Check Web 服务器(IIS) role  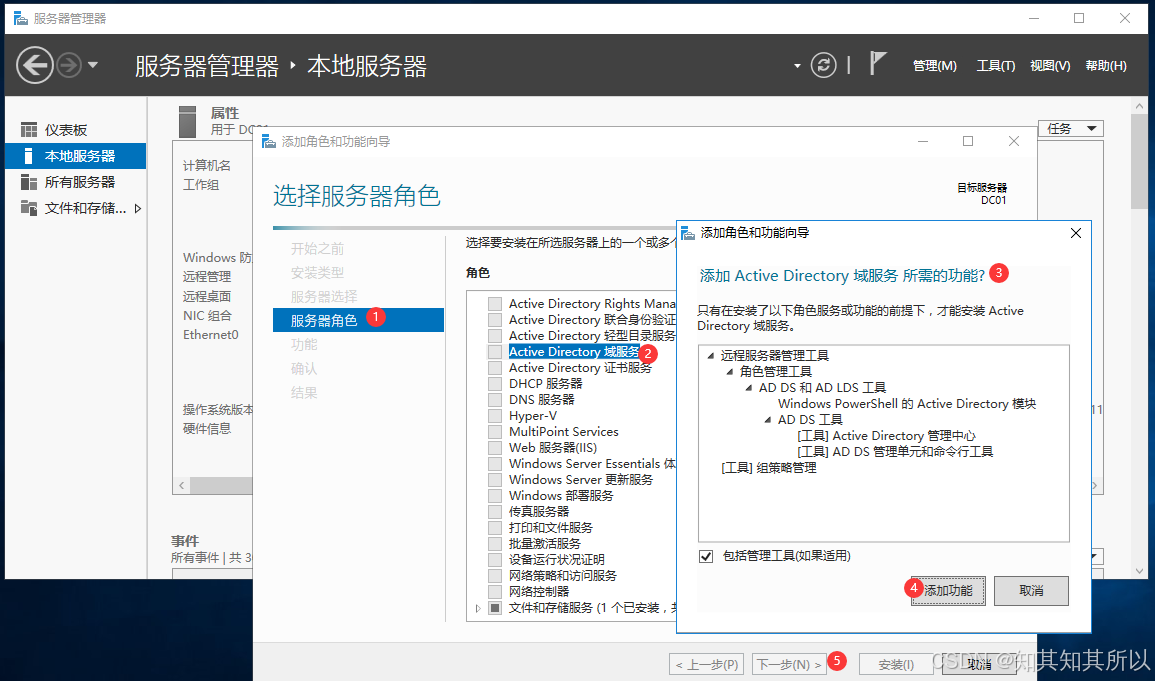[495, 448]
